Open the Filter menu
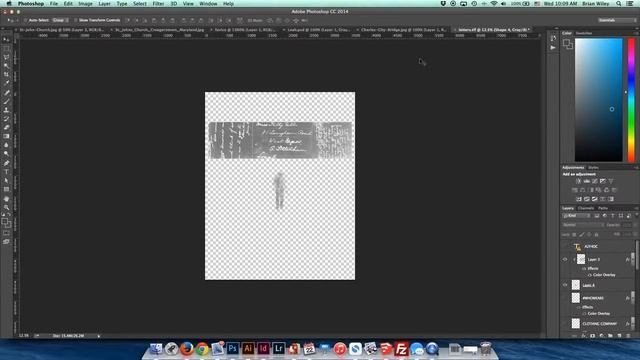Image resolution: width=640 pixels, height=360 pixels. (x=158, y=4)
